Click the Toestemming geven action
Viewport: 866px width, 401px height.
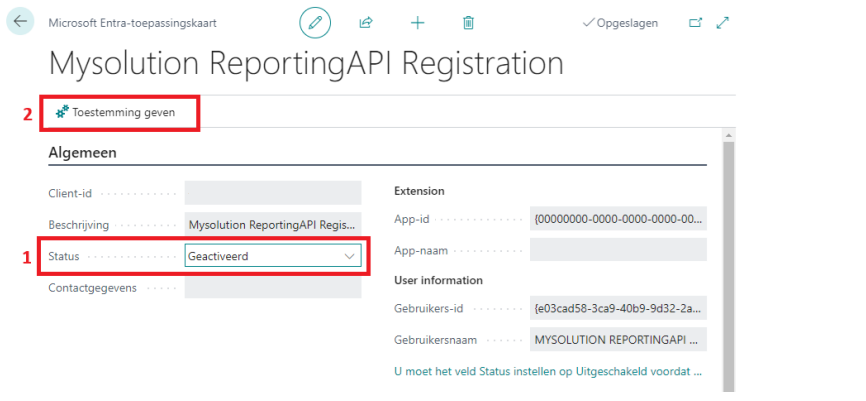tap(116, 113)
